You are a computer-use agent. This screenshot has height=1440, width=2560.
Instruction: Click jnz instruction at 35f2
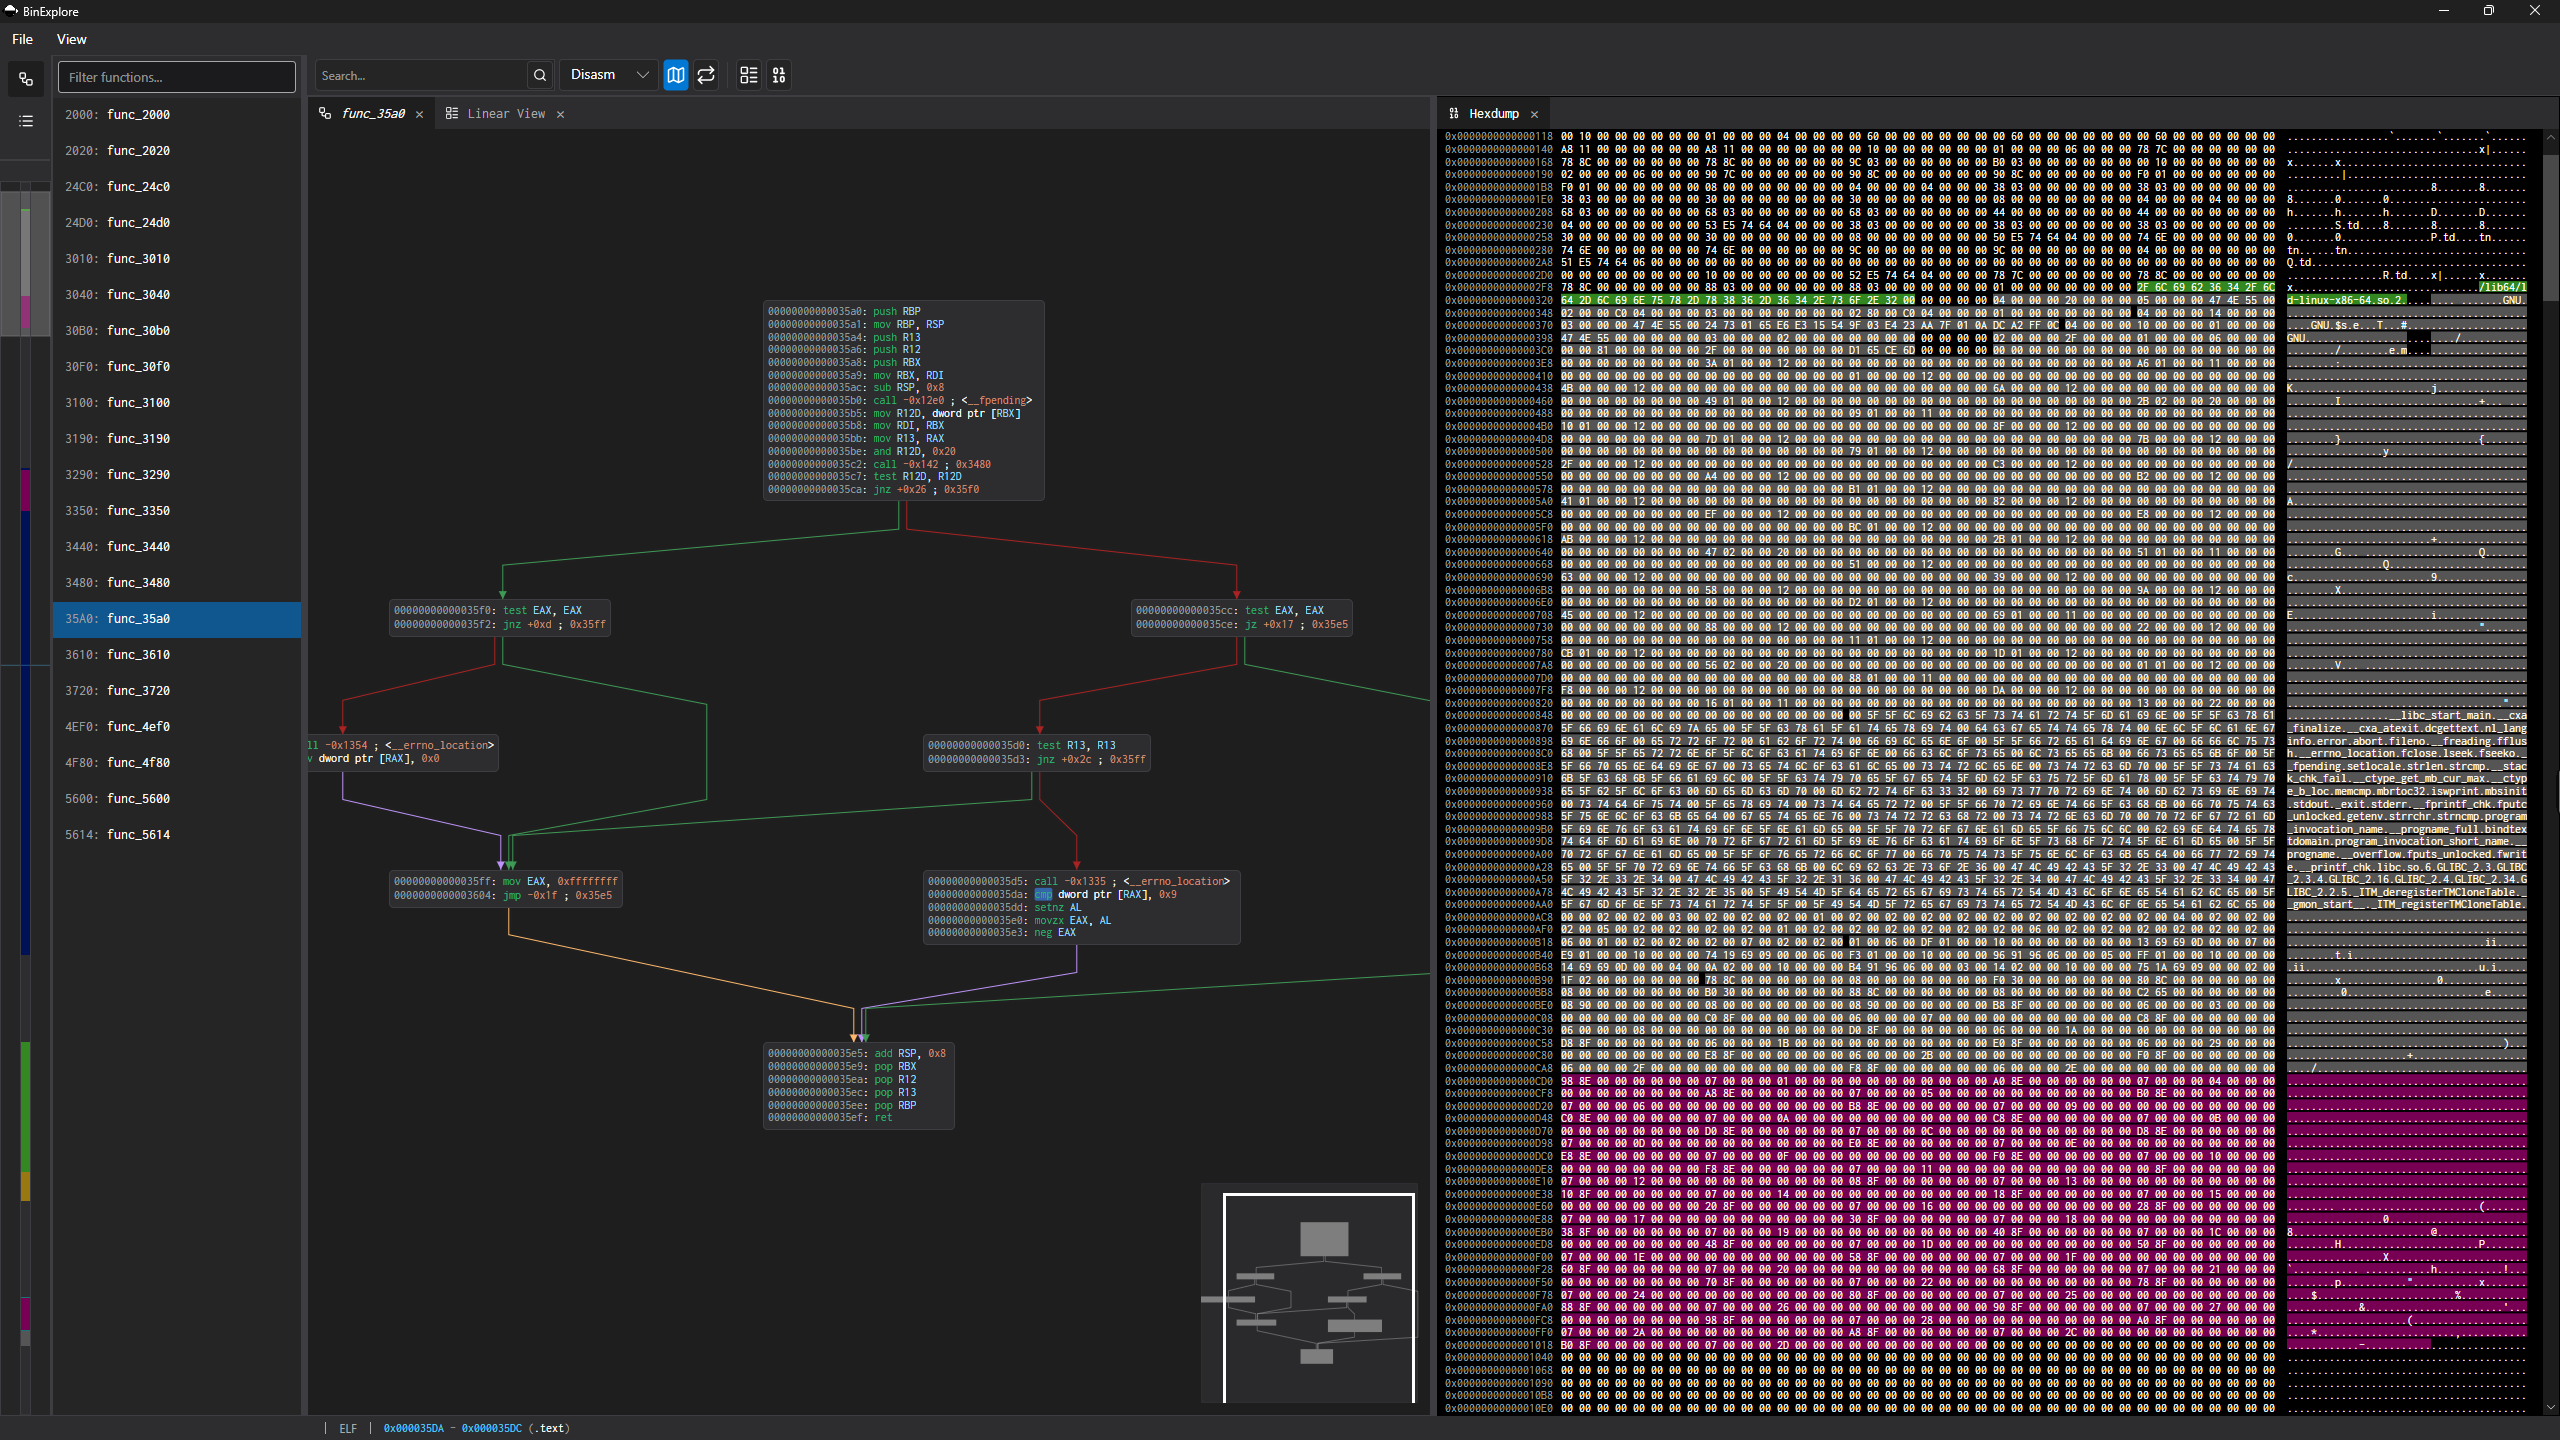[x=500, y=625]
